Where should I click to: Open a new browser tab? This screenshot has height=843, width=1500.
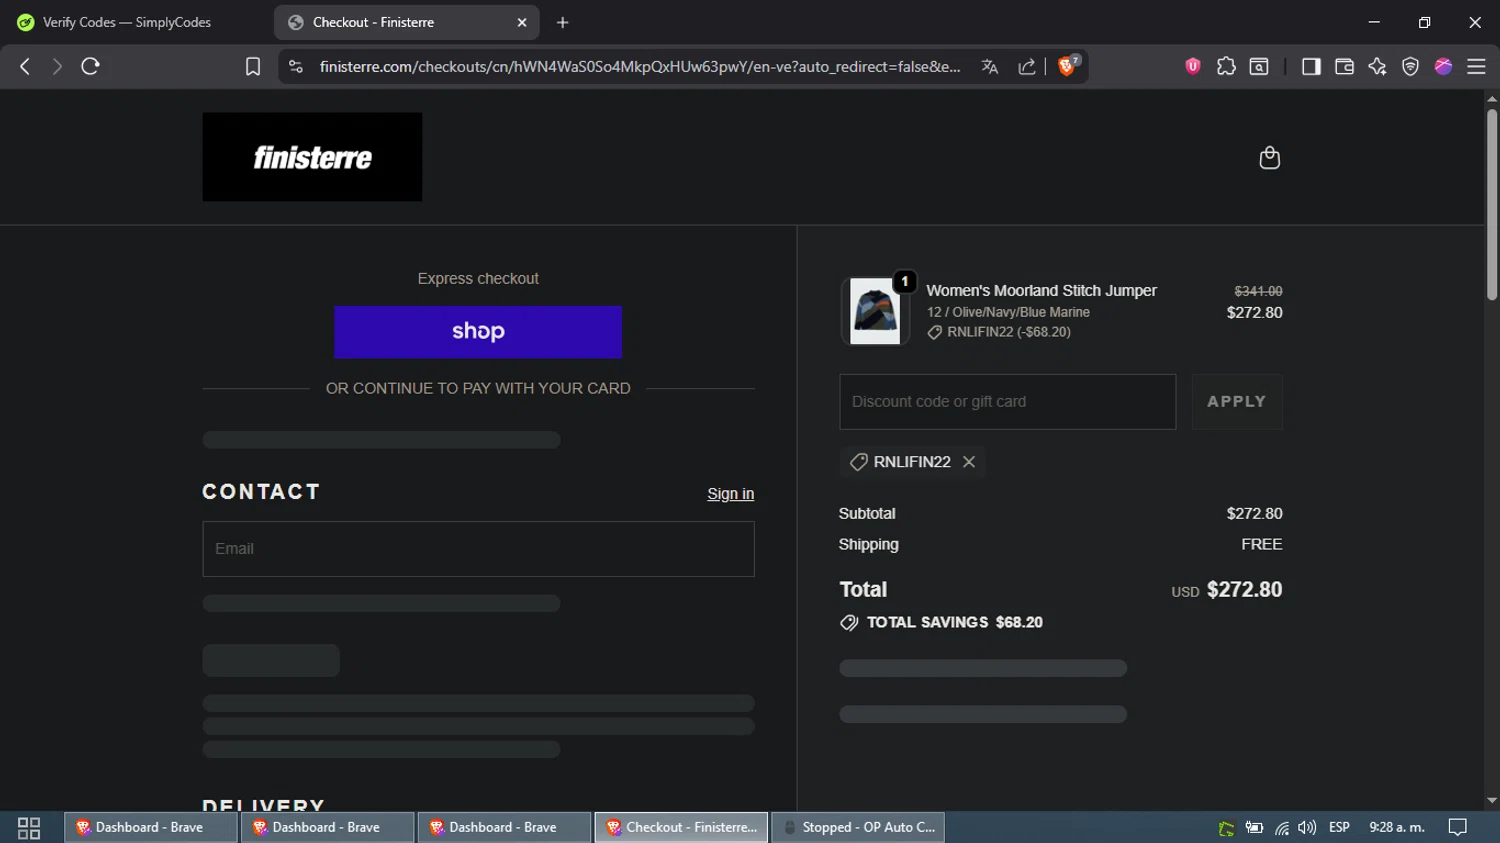pyautogui.click(x=563, y=22)
